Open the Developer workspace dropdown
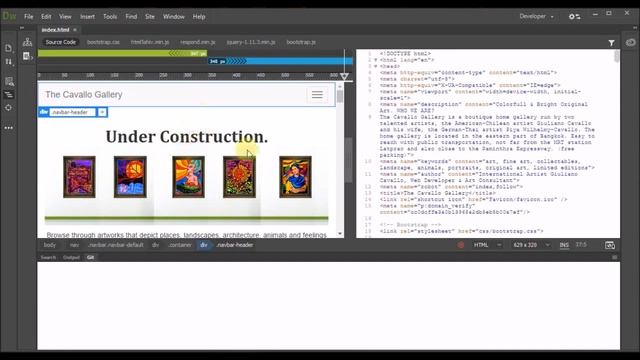Screen dimensions: 640x360 tap(536, 16)
